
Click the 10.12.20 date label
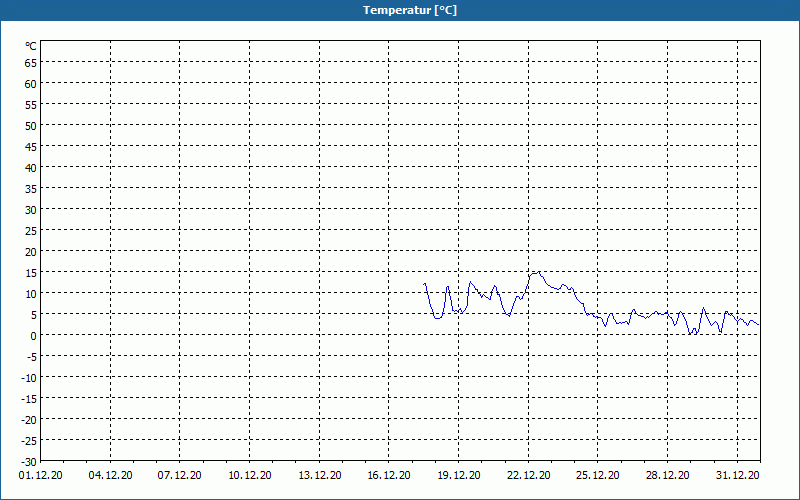pos(249,475)
